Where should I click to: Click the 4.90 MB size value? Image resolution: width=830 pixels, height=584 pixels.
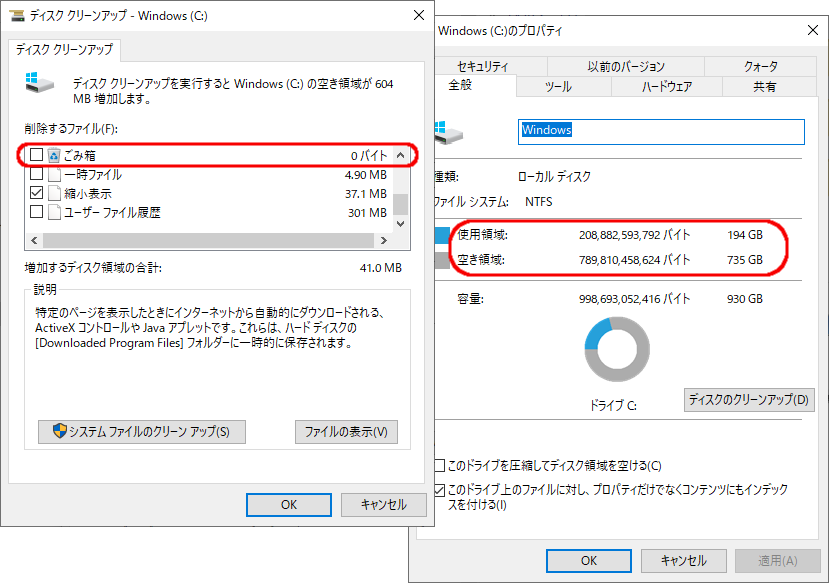point(366,175)
